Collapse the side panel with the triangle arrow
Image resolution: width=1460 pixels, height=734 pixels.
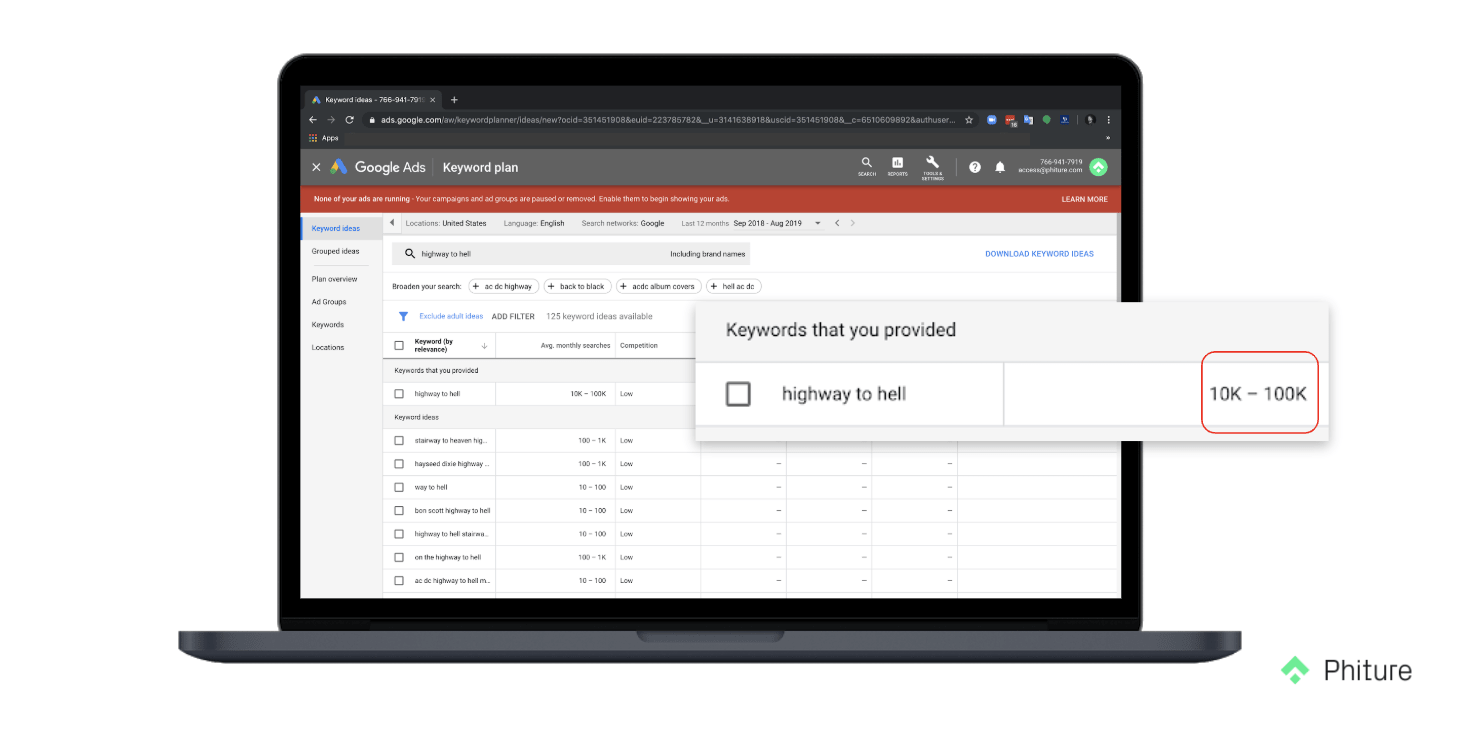pos(392,223)
